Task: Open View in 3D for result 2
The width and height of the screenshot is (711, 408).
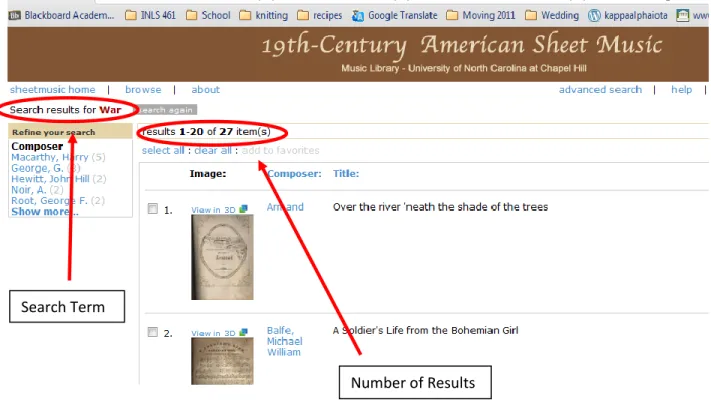Action: click(x=213, y=333)
